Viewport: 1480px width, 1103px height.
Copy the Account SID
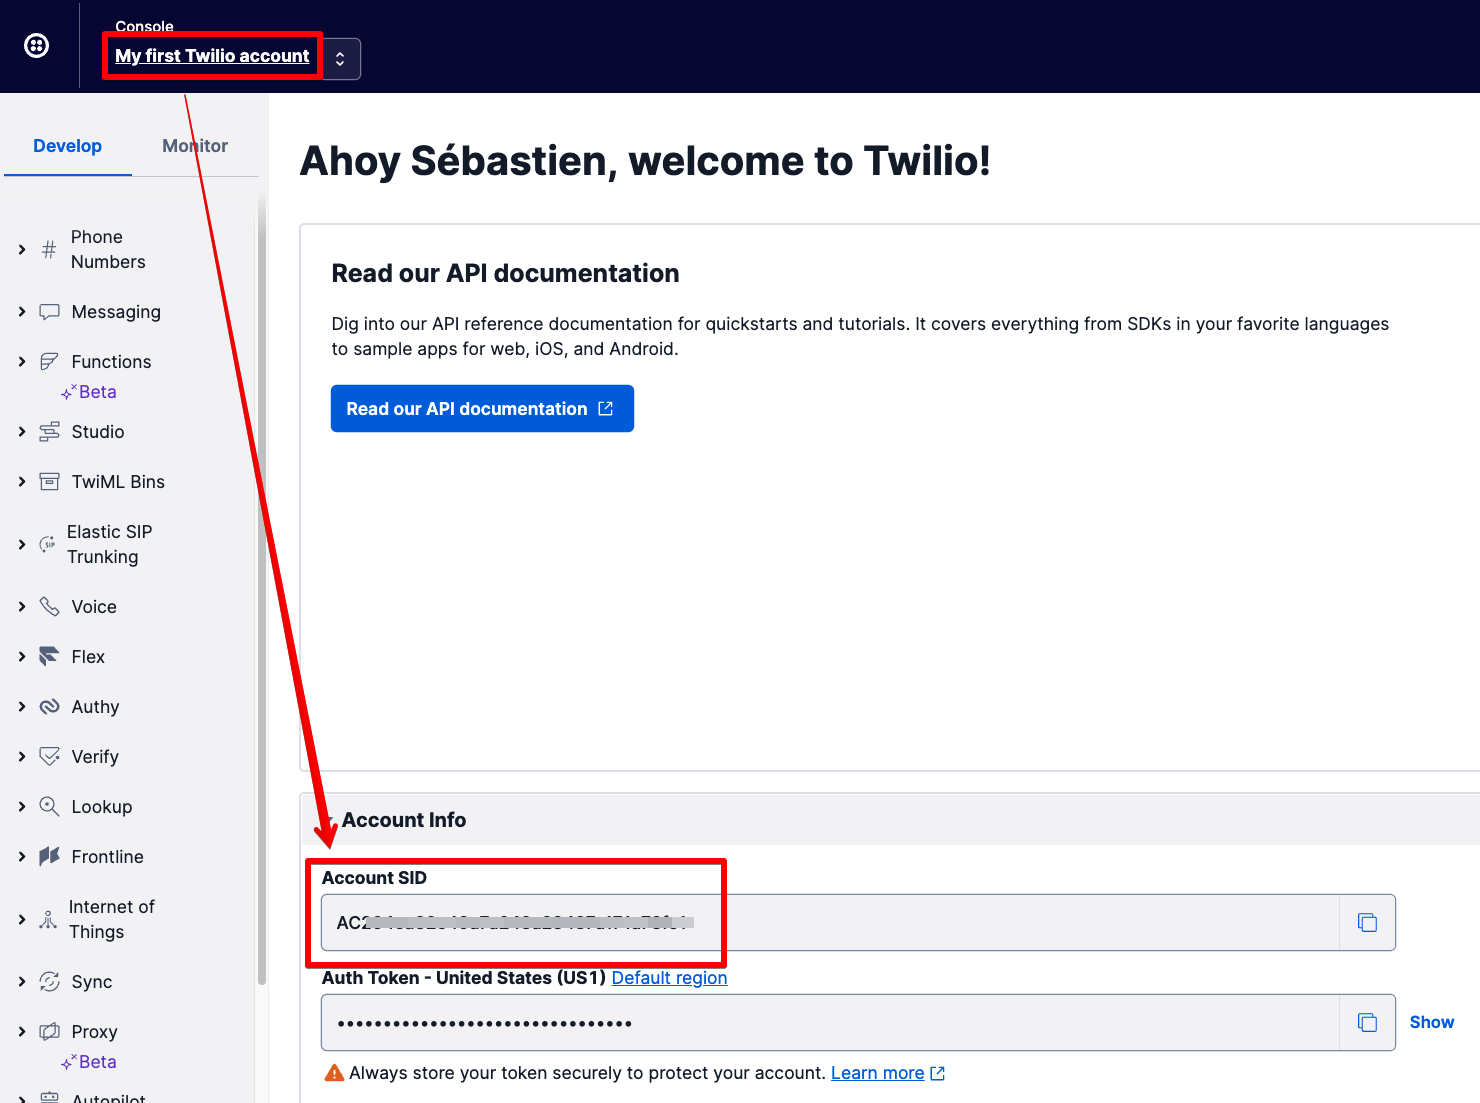1367,922
